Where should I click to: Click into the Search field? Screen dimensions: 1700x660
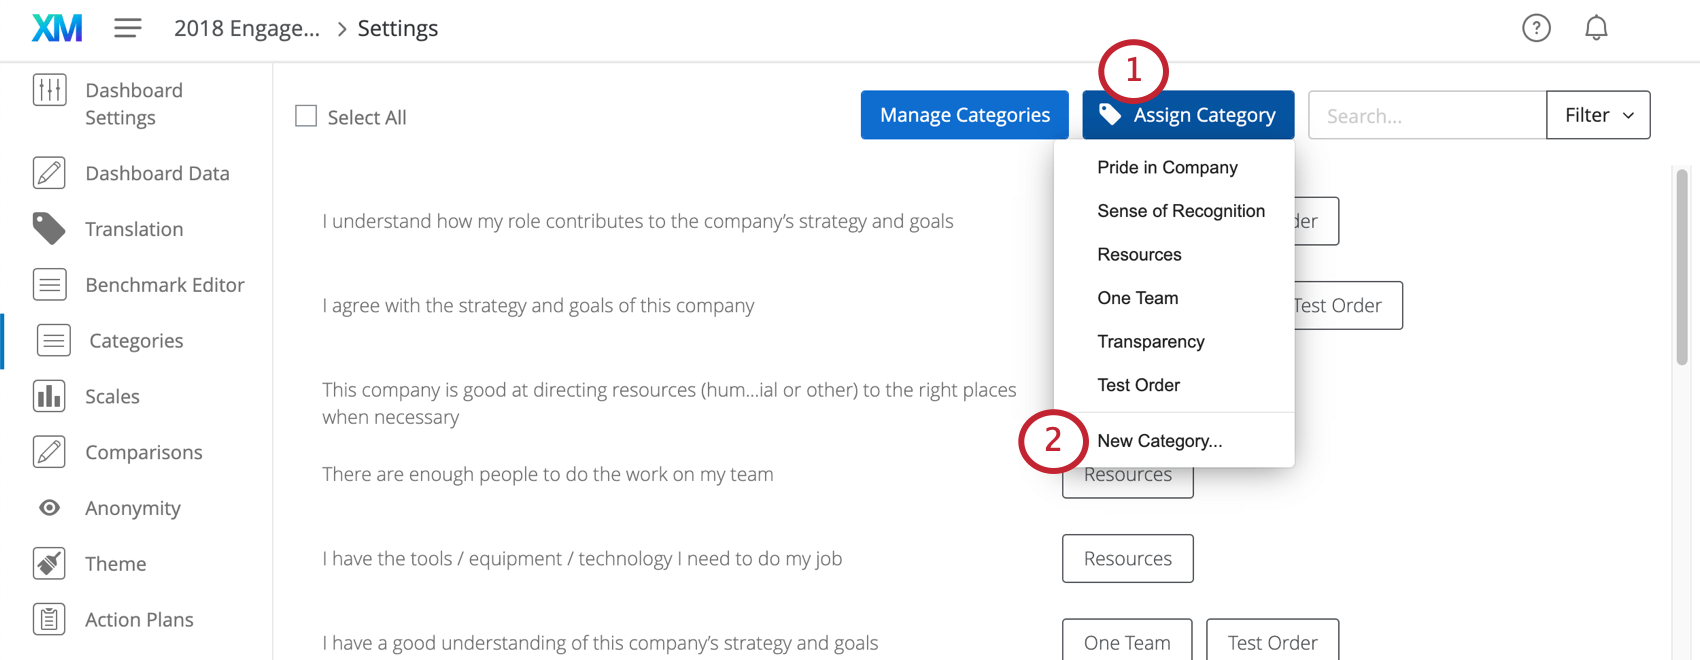pyautogui.click(x=1426, y=115)
